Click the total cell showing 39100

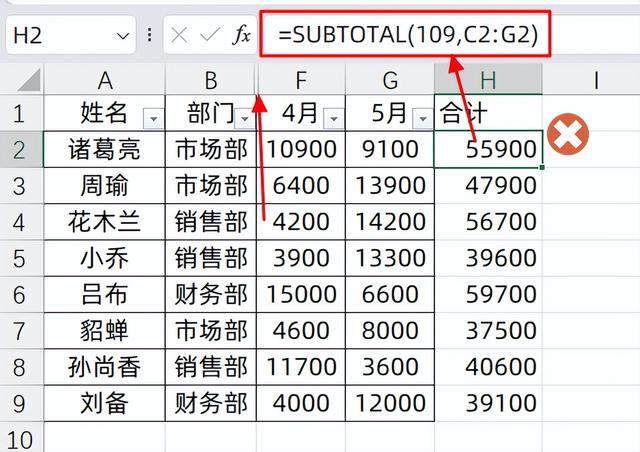pos(488,404)
